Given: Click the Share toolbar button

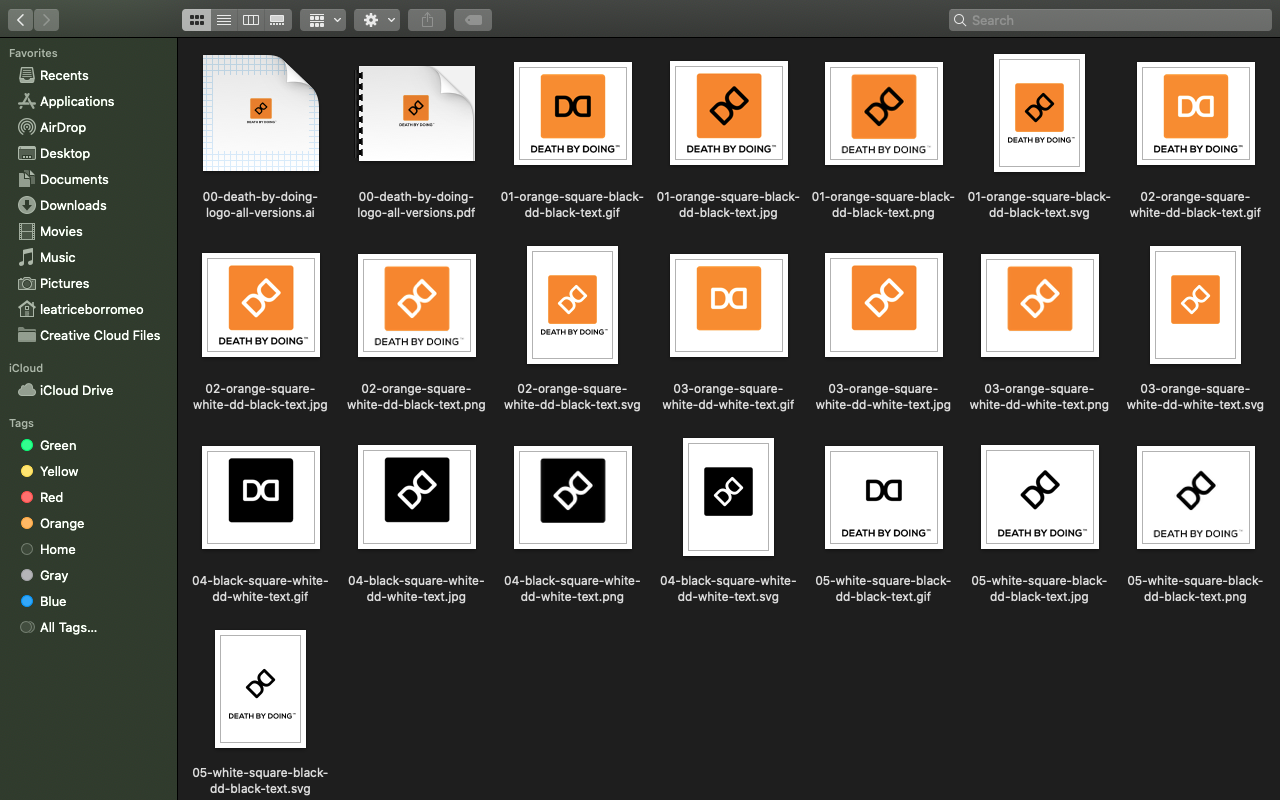Looking at the screenshot, I should (427, 19).
